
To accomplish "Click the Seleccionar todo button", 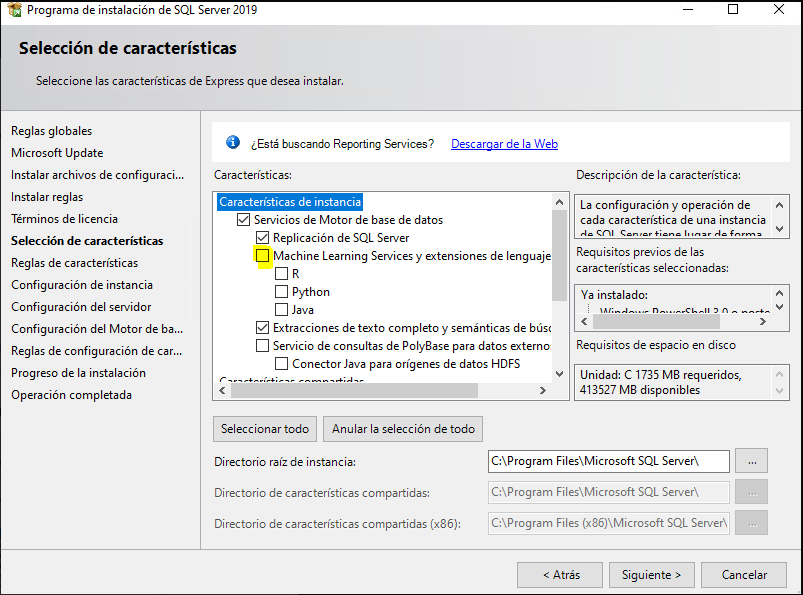I will (265, 429).
